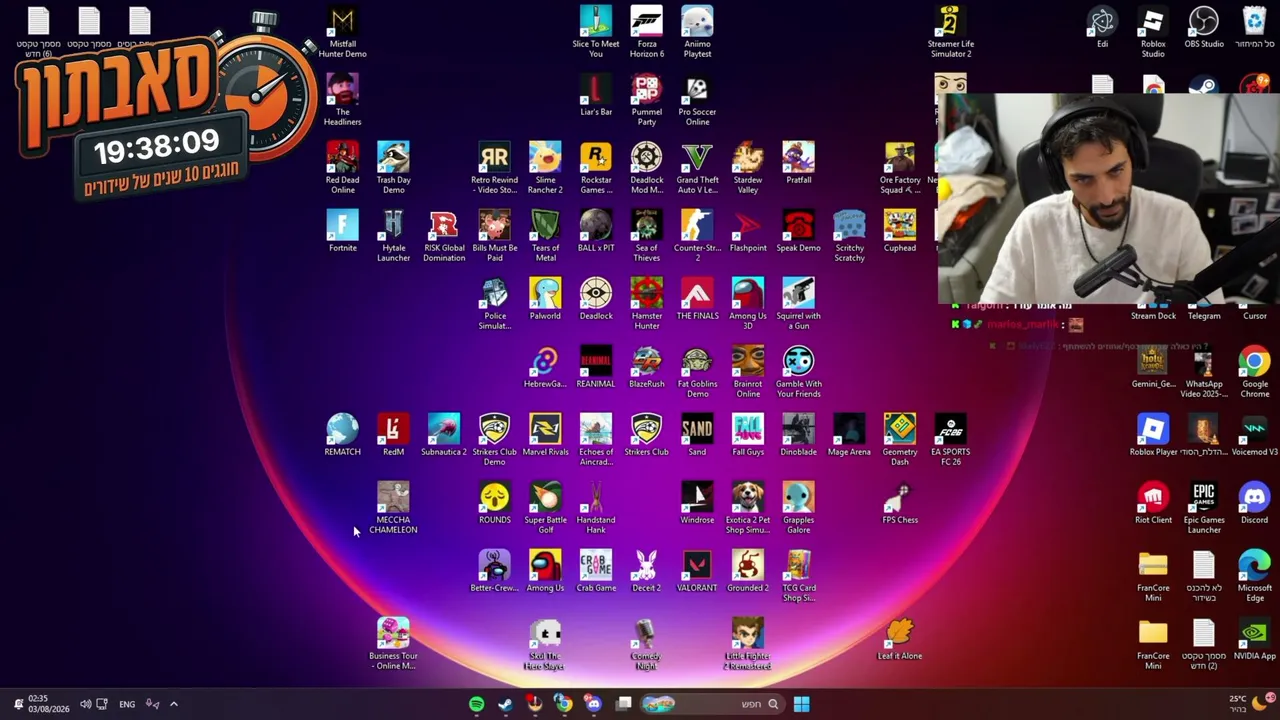Select the EA SPORTS FC 26 icon
Viewport: 1280px width, 720px height.
click(x=950, y=439)
